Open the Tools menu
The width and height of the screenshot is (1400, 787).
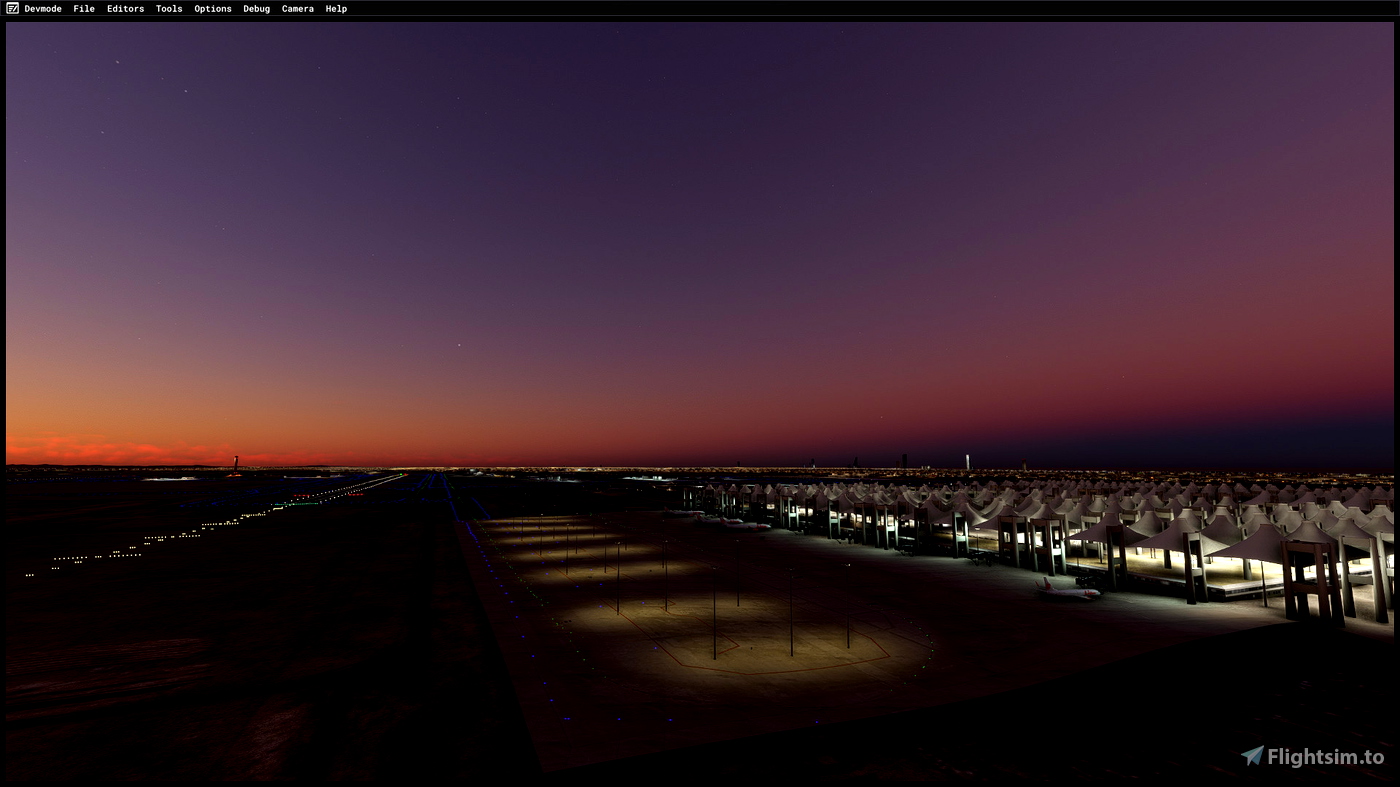[x=169, y=8]
